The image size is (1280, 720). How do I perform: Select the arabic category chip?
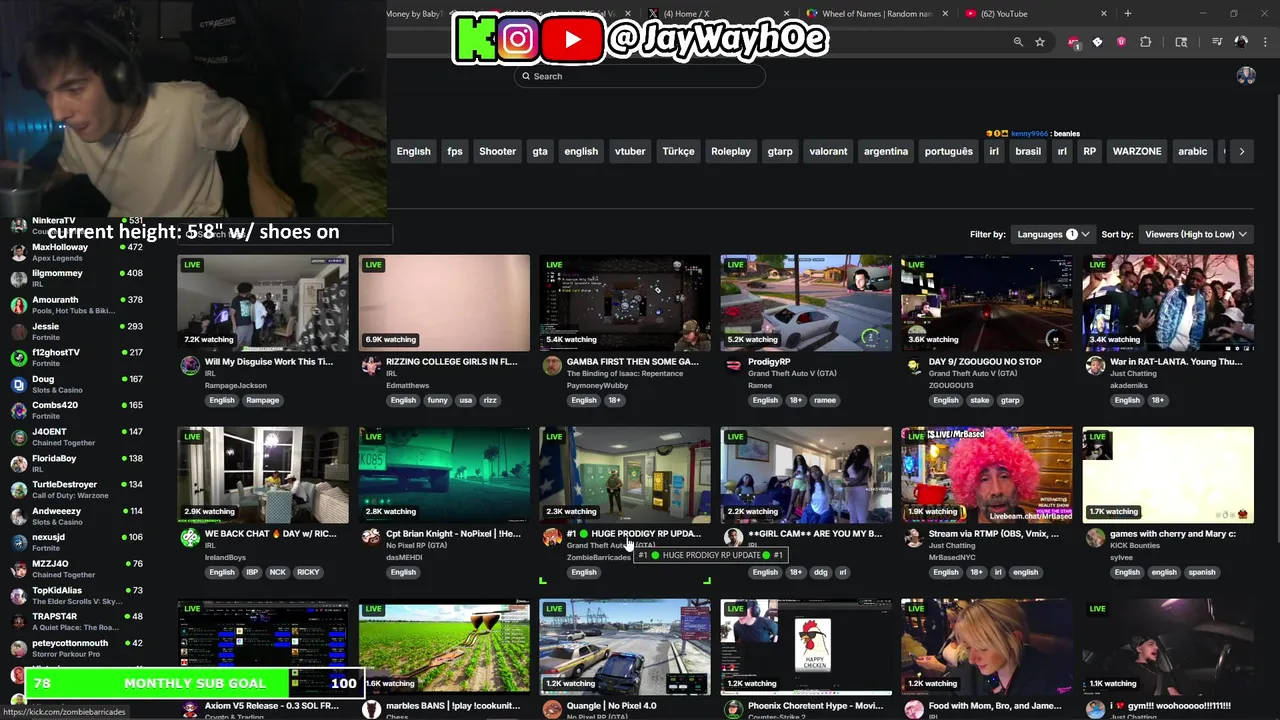1192,151
